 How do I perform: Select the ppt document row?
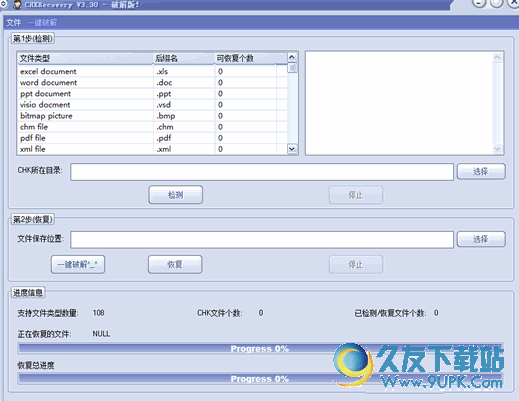point(152,94)
